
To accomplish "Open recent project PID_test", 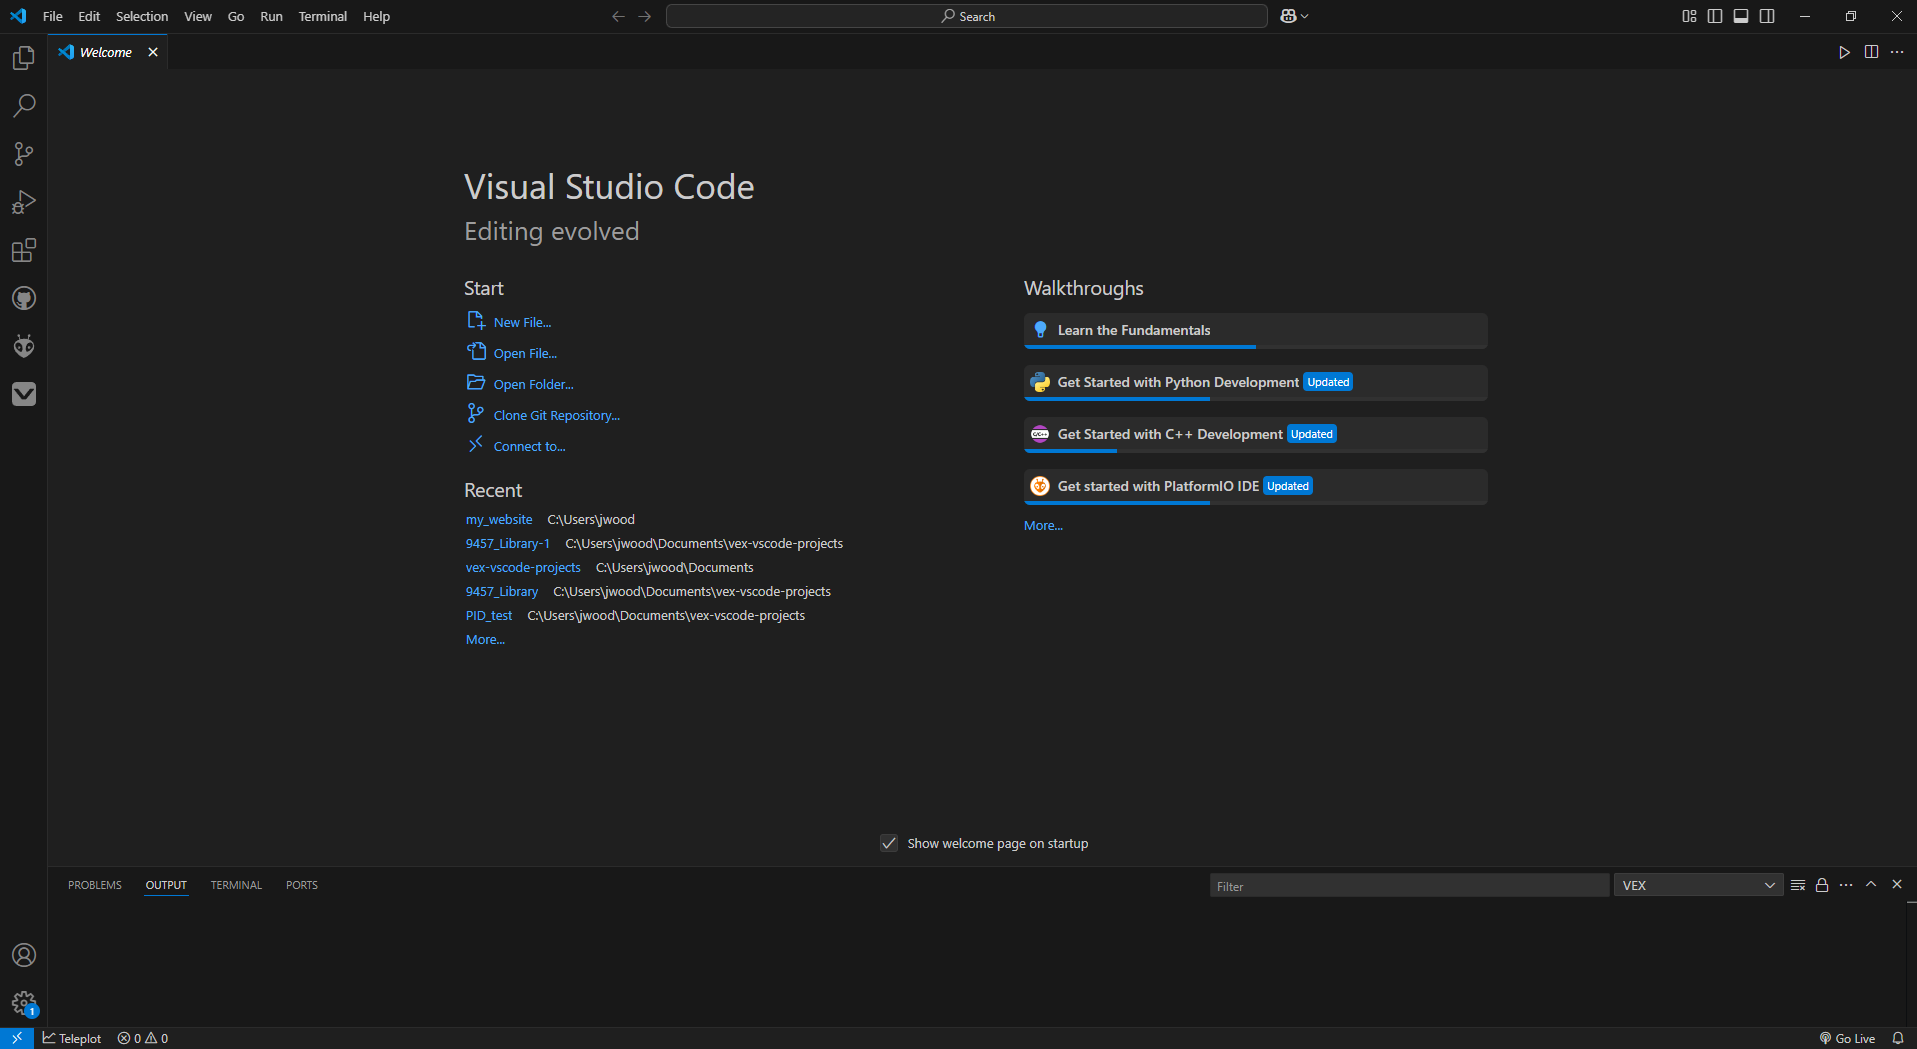I will pos(488,615).
